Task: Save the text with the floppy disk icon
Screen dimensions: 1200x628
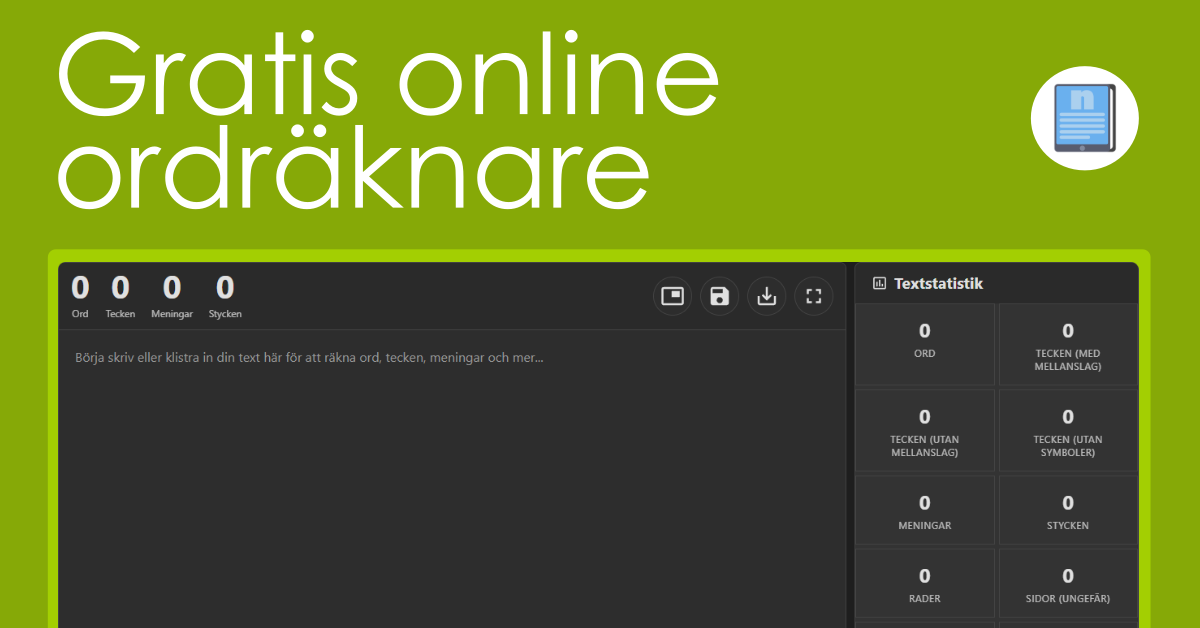Action: (719, 296)
